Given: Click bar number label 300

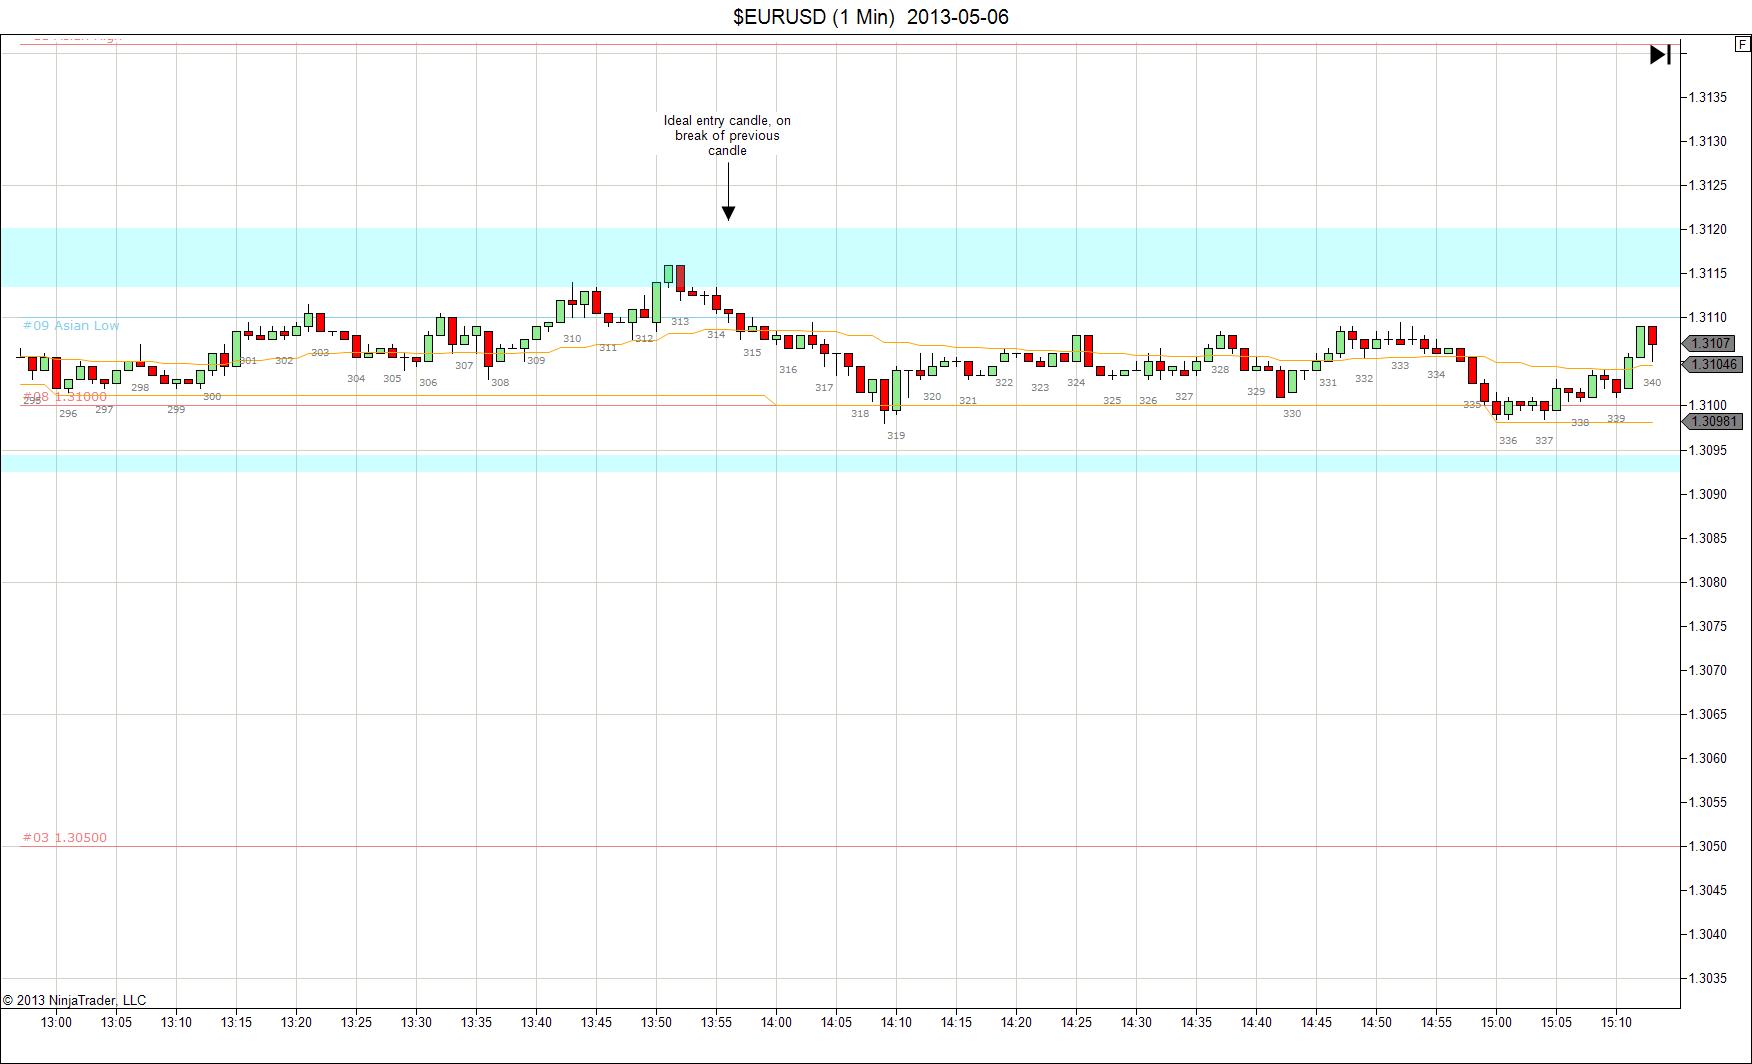Looking at the screenshot, I should click(212, 397).
